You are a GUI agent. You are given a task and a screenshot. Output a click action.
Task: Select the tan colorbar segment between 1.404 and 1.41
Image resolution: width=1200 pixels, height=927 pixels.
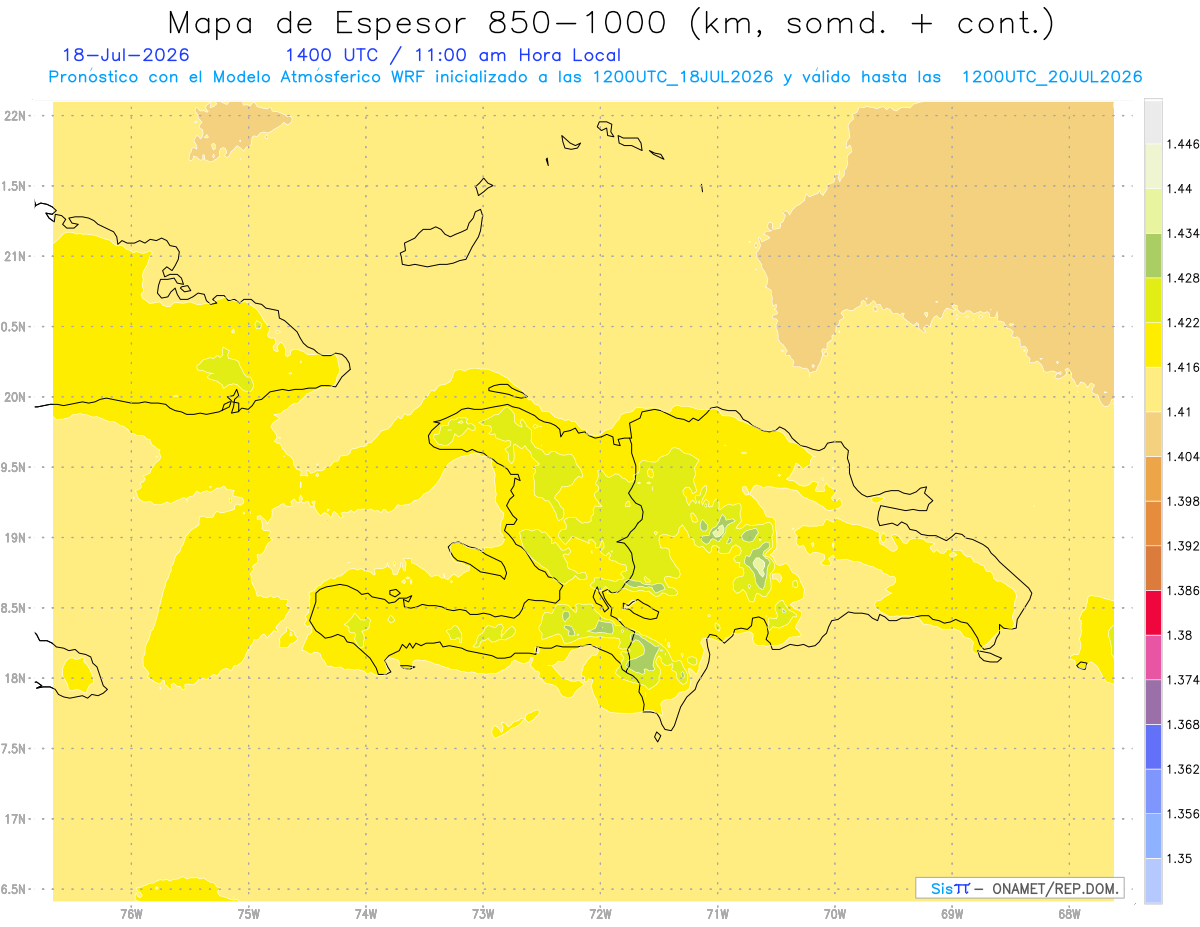coord(1153,434)
